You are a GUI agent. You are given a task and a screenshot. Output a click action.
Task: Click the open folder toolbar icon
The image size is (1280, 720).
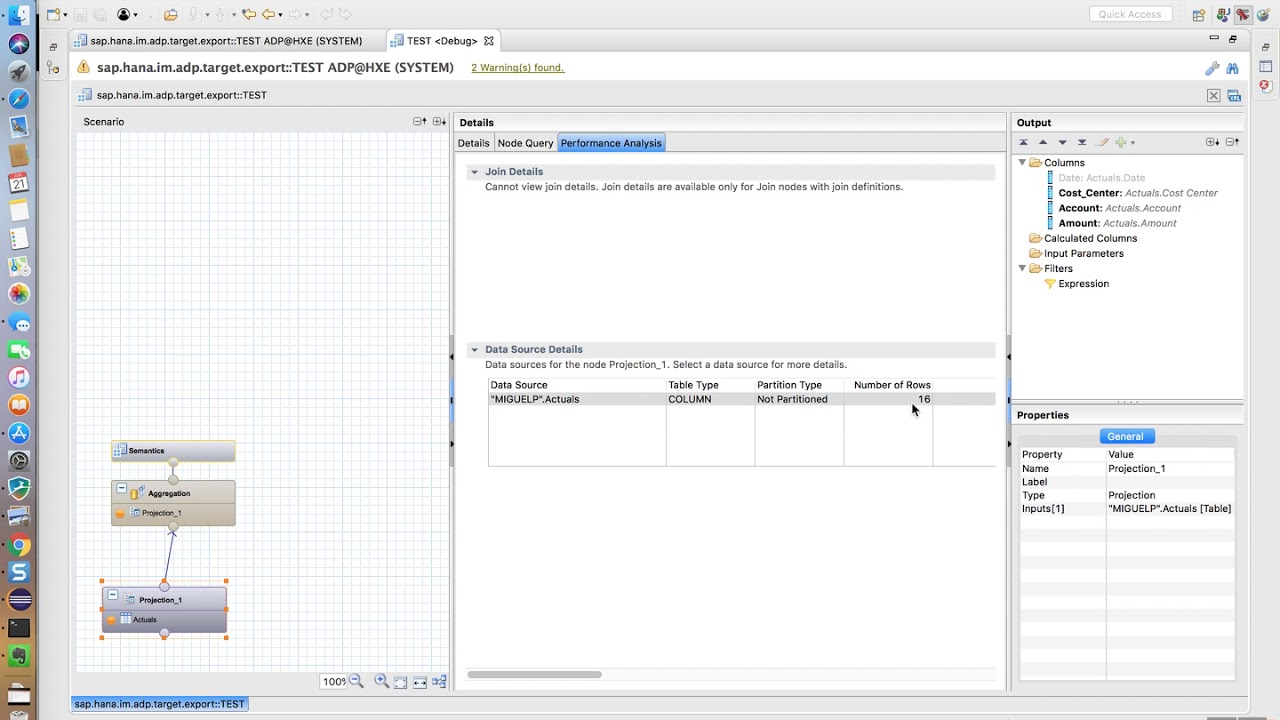(x=171, y=15)
